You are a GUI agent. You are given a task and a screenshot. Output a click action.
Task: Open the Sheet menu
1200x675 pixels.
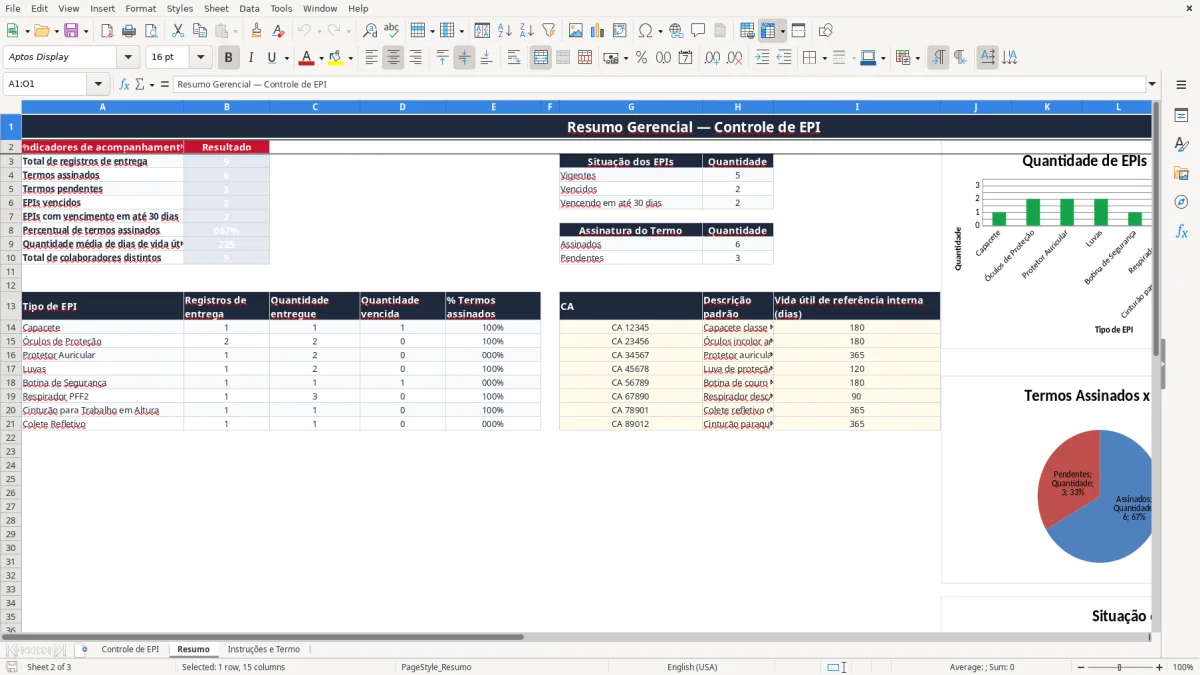[216, 8]
